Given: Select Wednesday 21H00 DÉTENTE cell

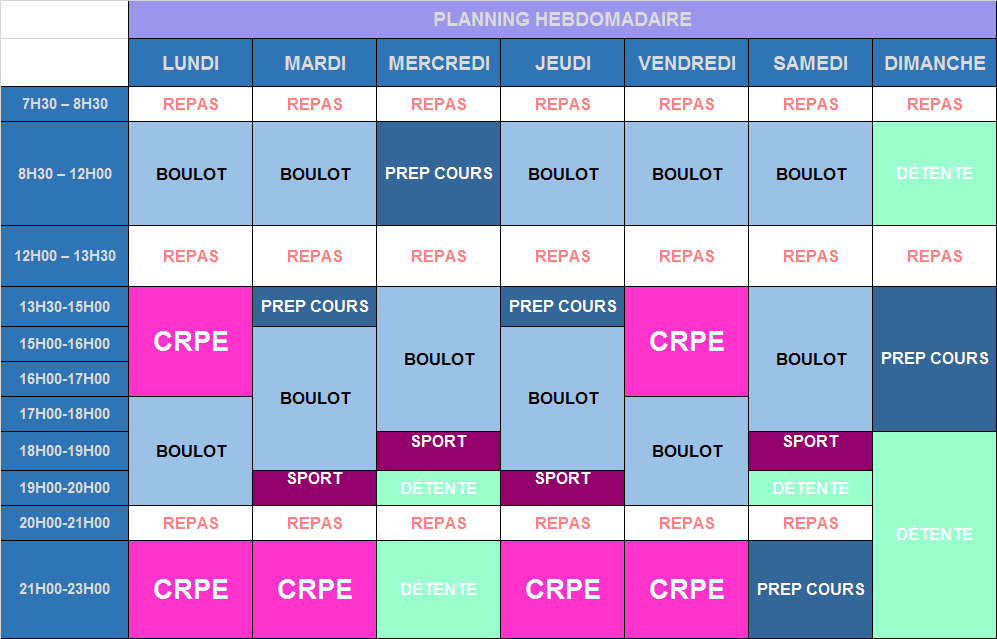Looking at the screenshot, I should 439,589.
